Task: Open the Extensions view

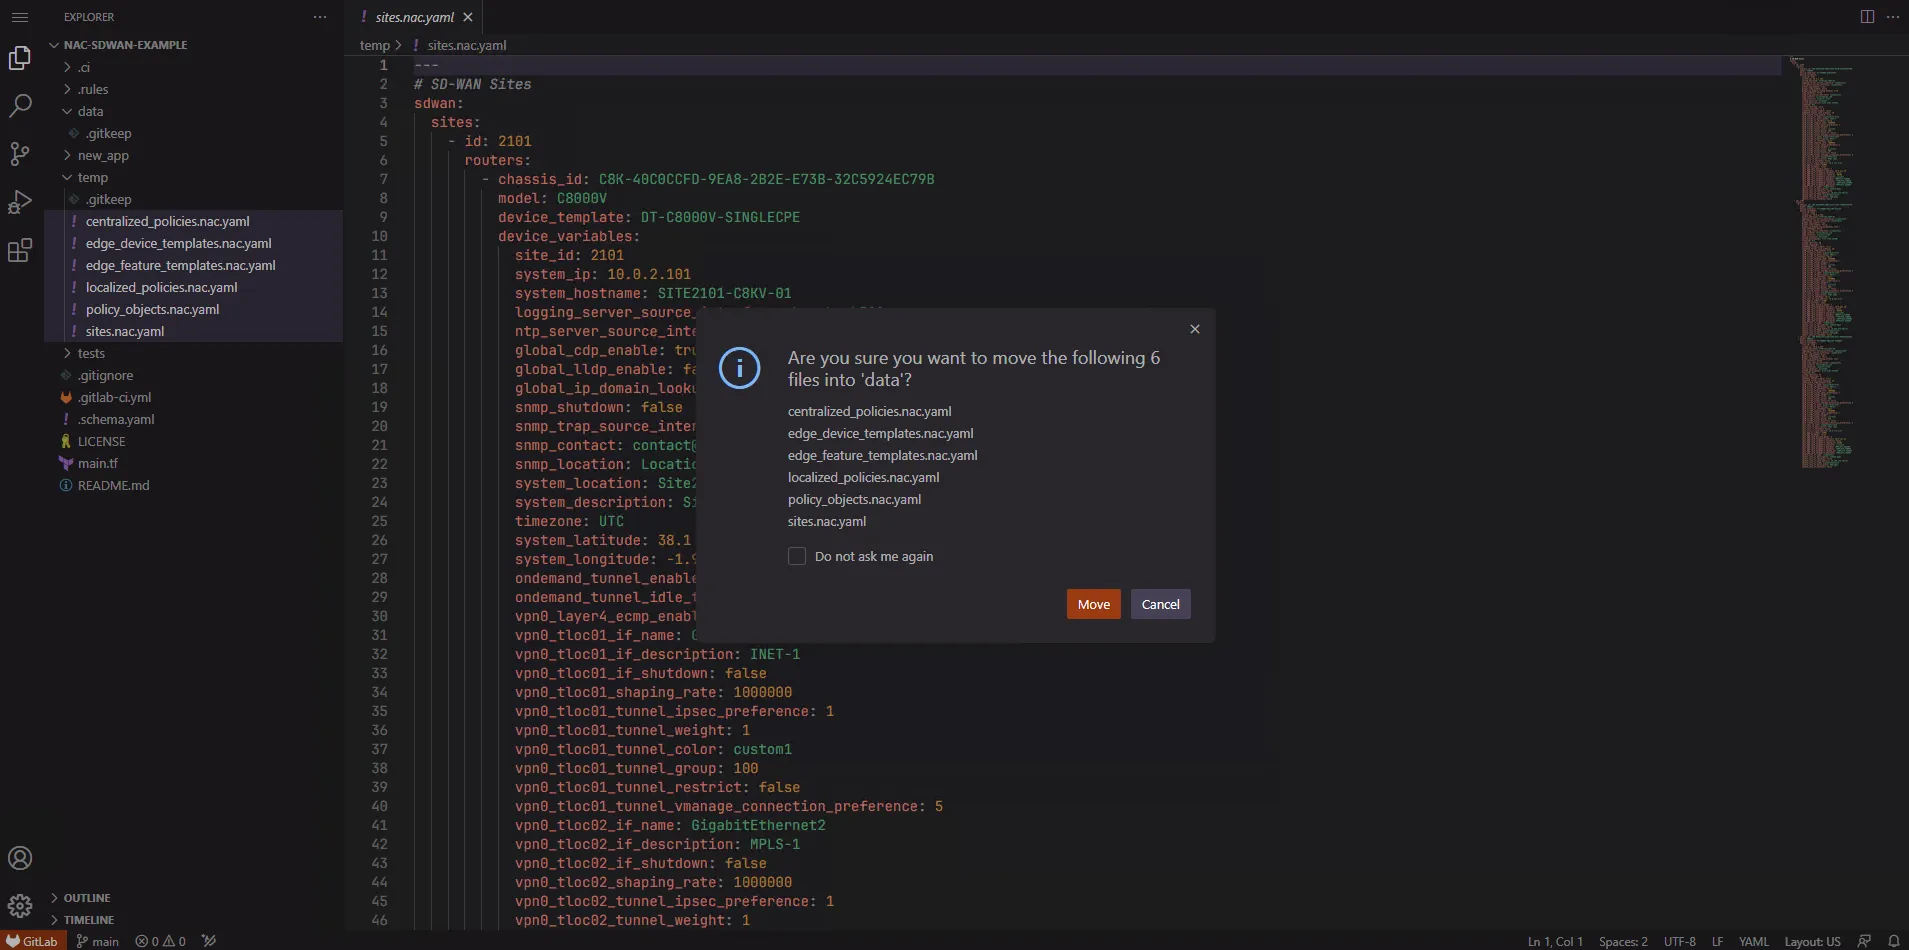Action: click(20, 250)
